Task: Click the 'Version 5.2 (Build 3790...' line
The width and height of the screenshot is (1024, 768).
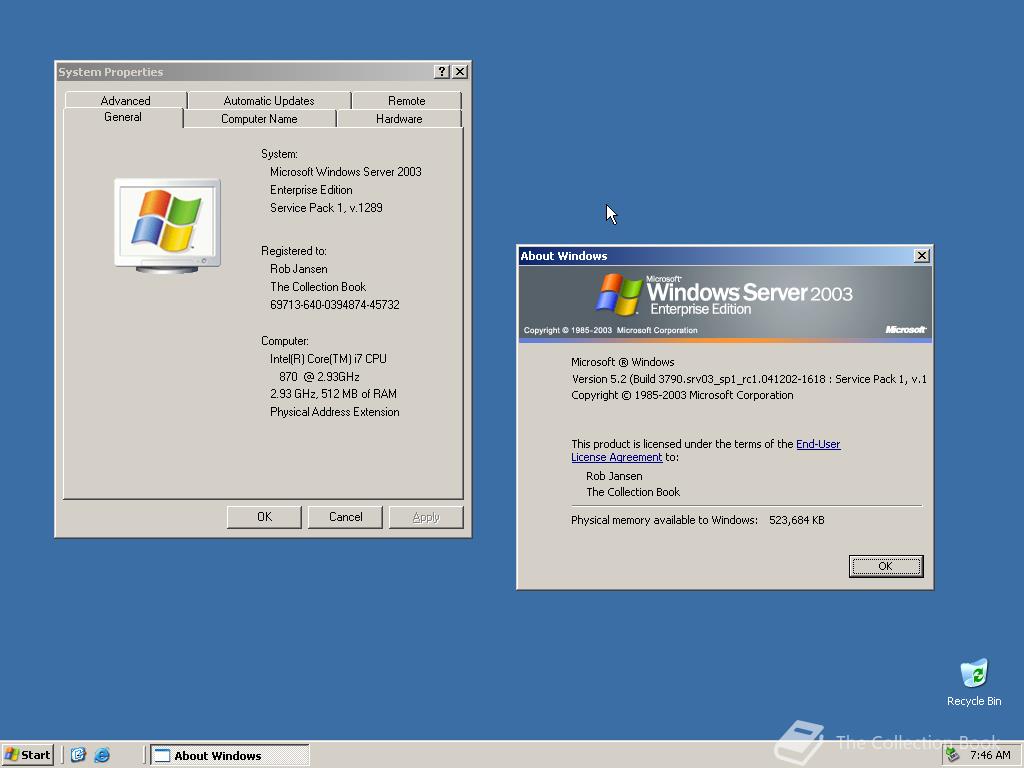Action: [749, 379]
